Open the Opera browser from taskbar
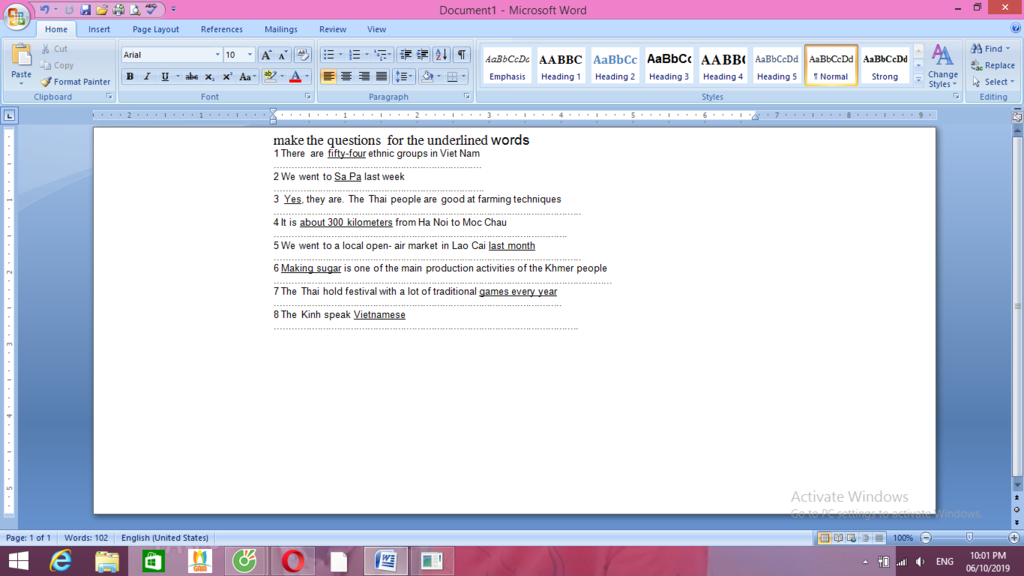 (x=293, y=561)
